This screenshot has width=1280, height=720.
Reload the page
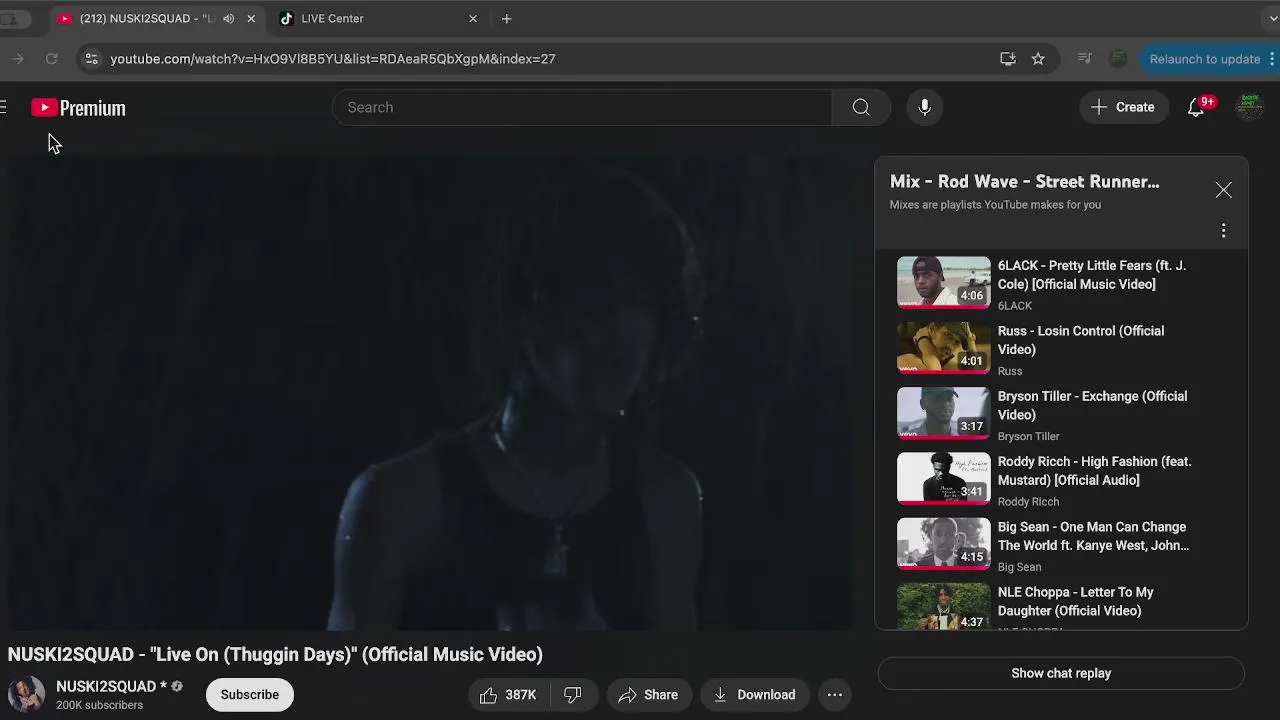(x=52, y=59)
